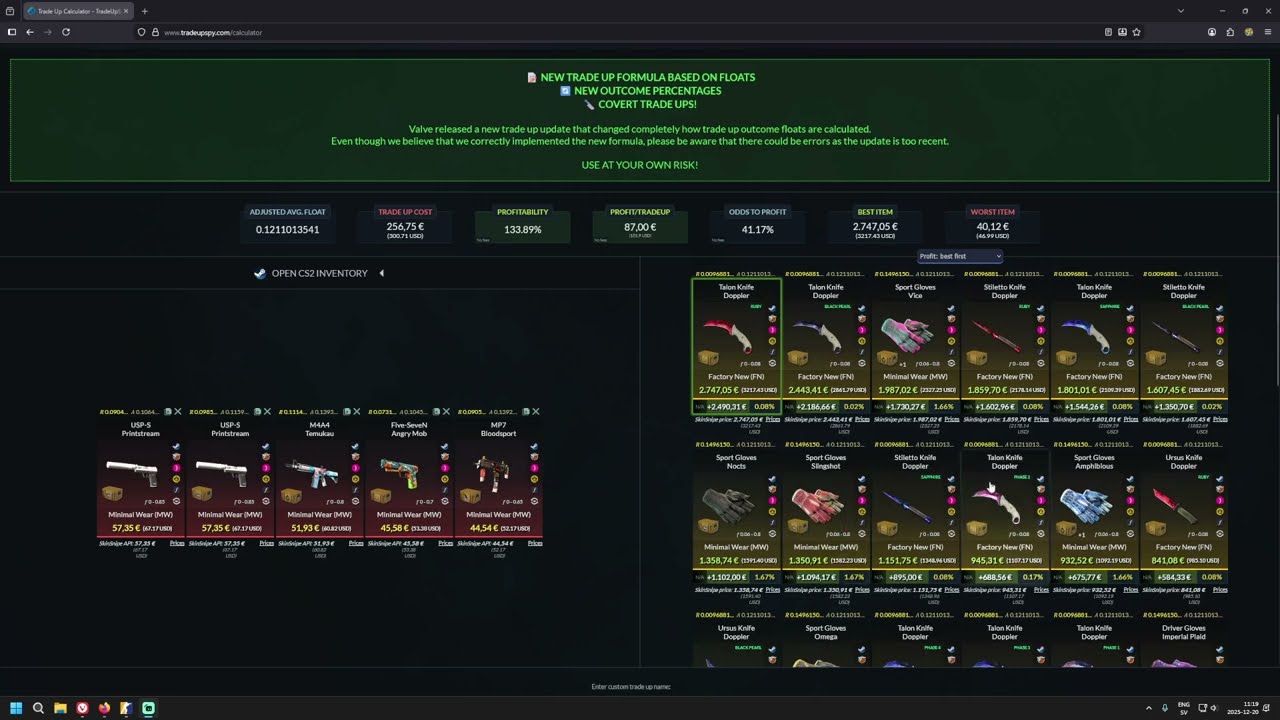1280x720 pixels.
Task: Copy the Five-SeveN Angry Mob input item
Action: click(436, 411)
